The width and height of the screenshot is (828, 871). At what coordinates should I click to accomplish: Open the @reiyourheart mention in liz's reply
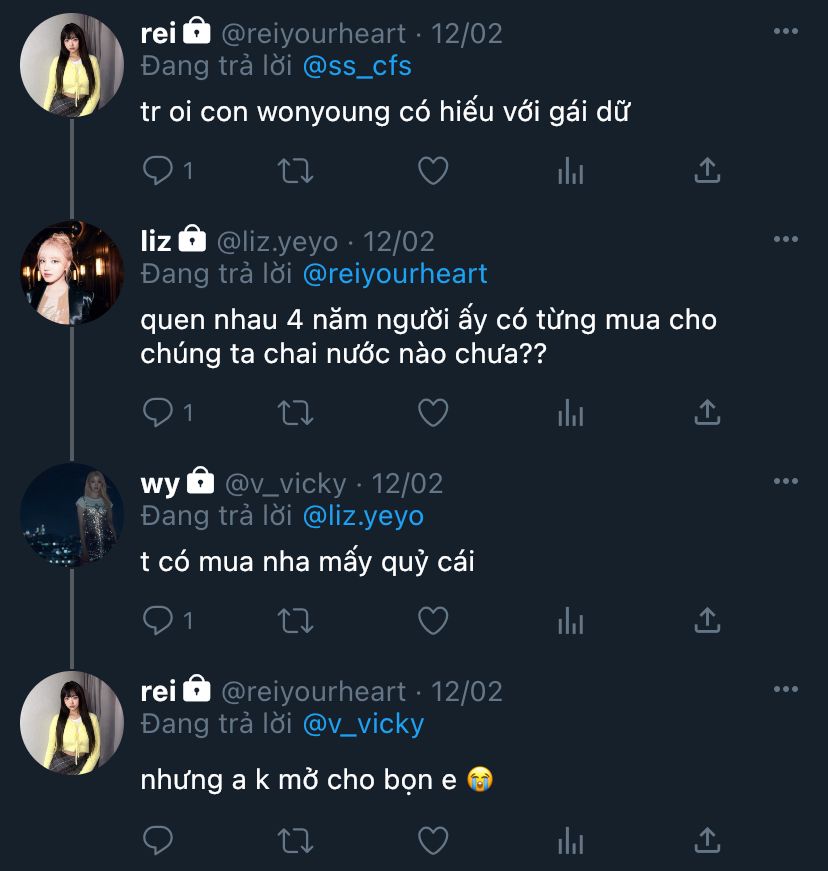tap(395, 274)
